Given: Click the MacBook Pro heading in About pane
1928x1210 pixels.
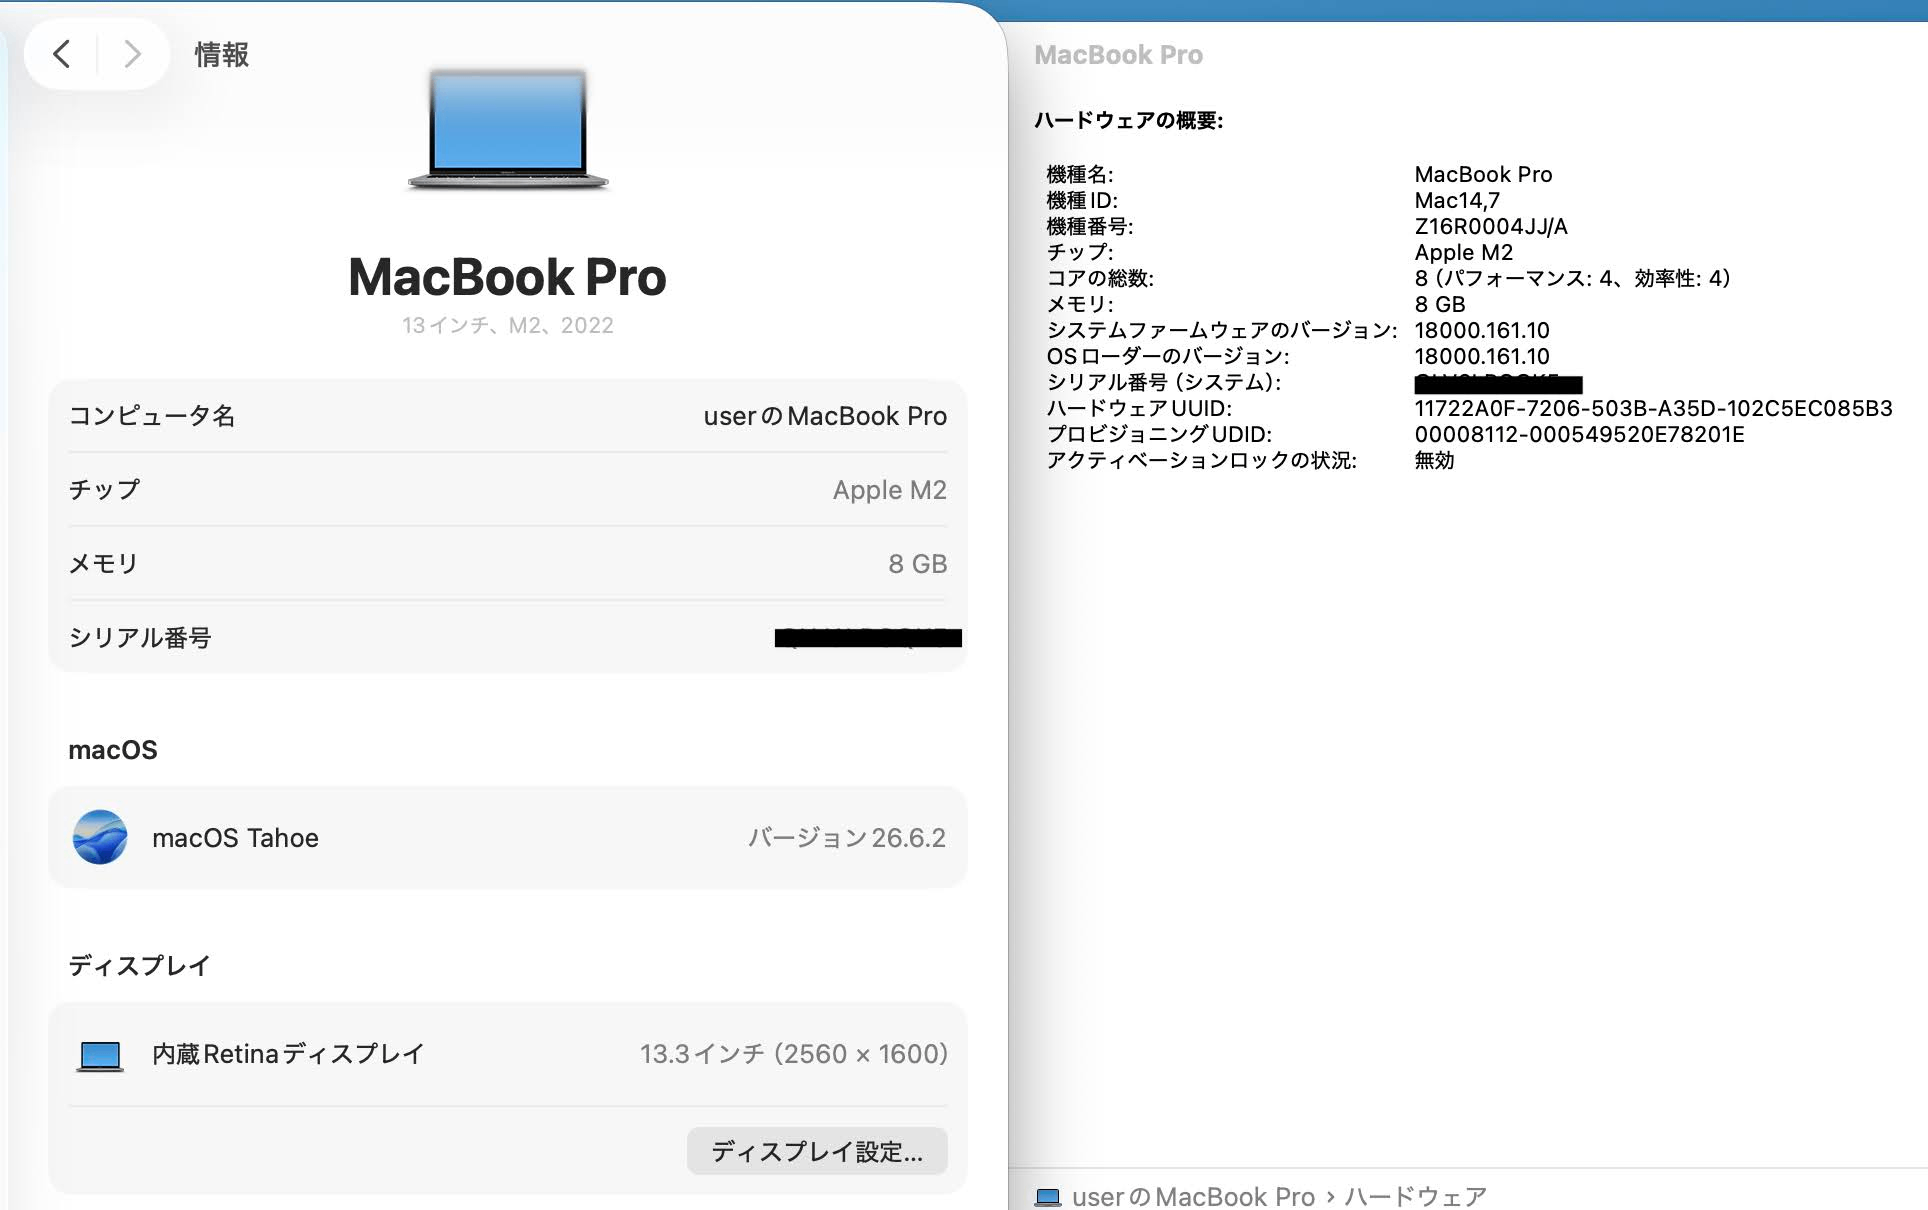Looking at the screenshot, I should (507, 277).
